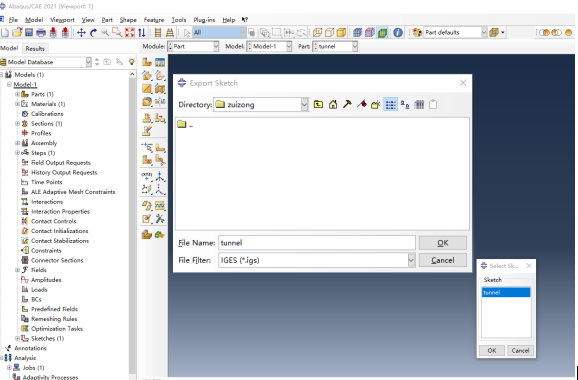Go to home directory in Export dialog
The width and height of the screenshot is (578, 380).
333,105
